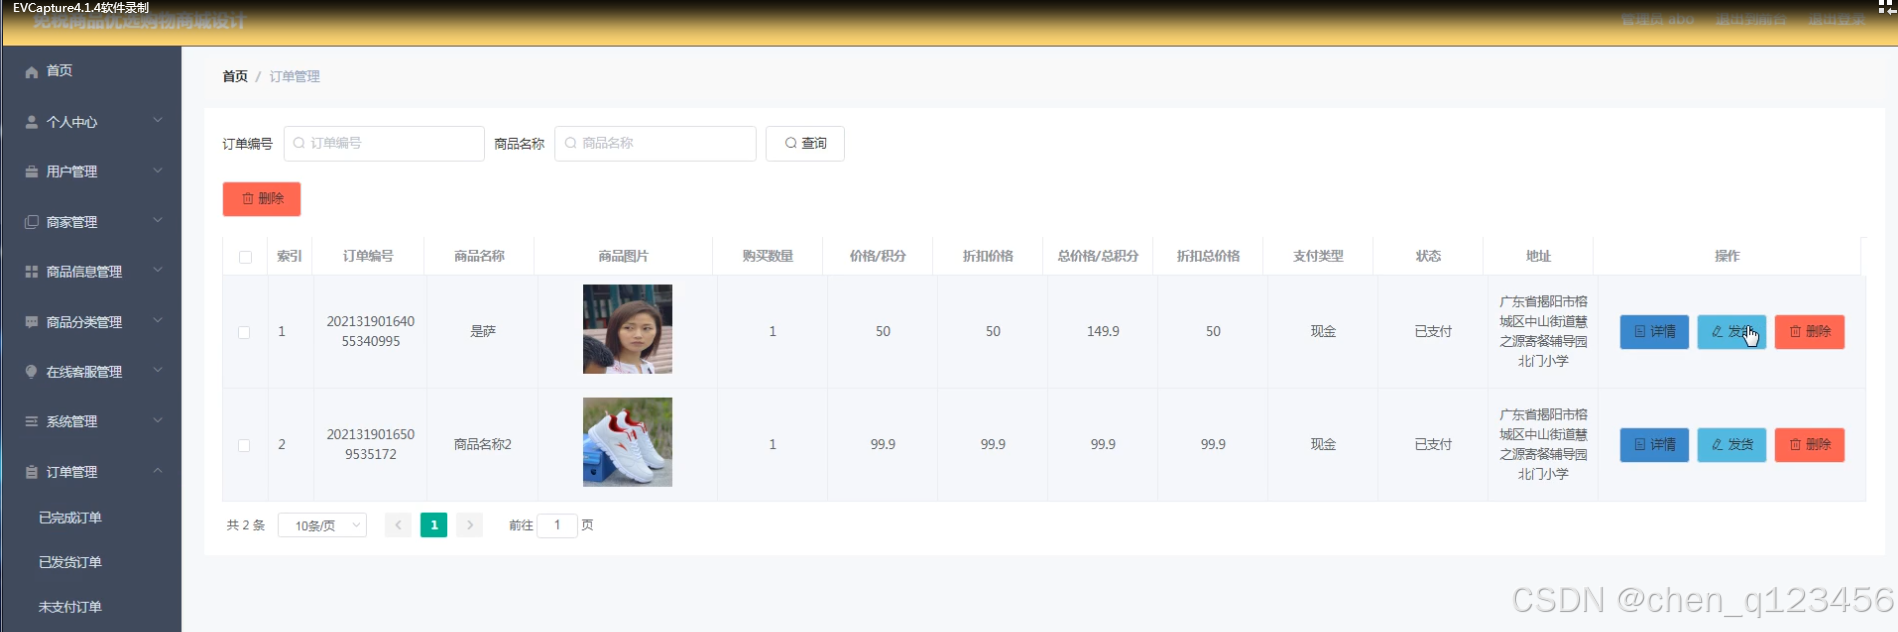This screenshot has width=1898, height=632.
Task: Click 删除 button for the 商品名称2 order
Action: pyautogui.click(x=1810, y=445)
